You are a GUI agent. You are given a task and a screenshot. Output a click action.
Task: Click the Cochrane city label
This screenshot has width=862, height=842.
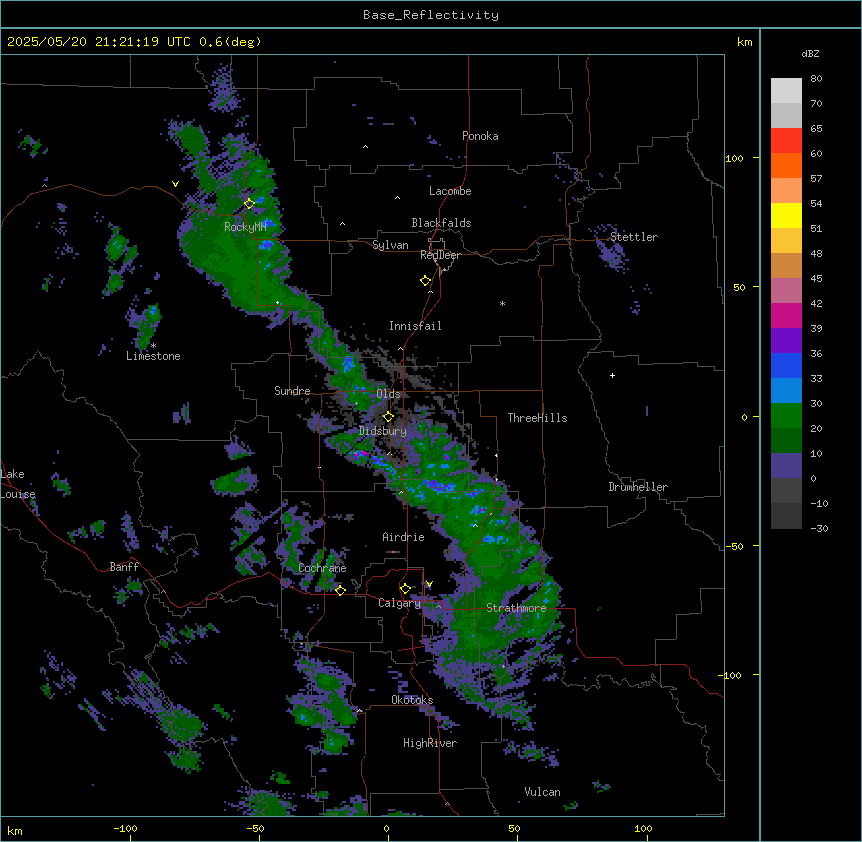pos(322,568)
